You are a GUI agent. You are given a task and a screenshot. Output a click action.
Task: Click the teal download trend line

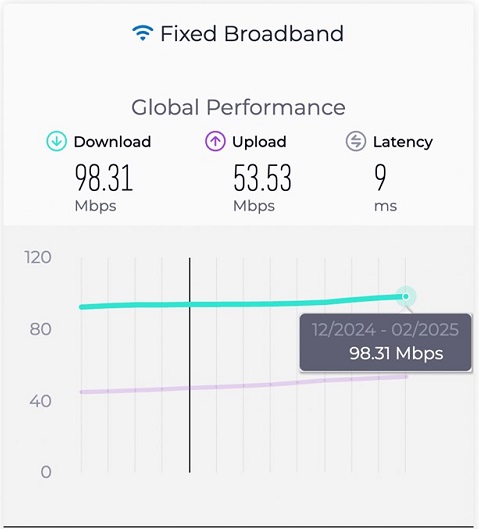coord(243,303)
